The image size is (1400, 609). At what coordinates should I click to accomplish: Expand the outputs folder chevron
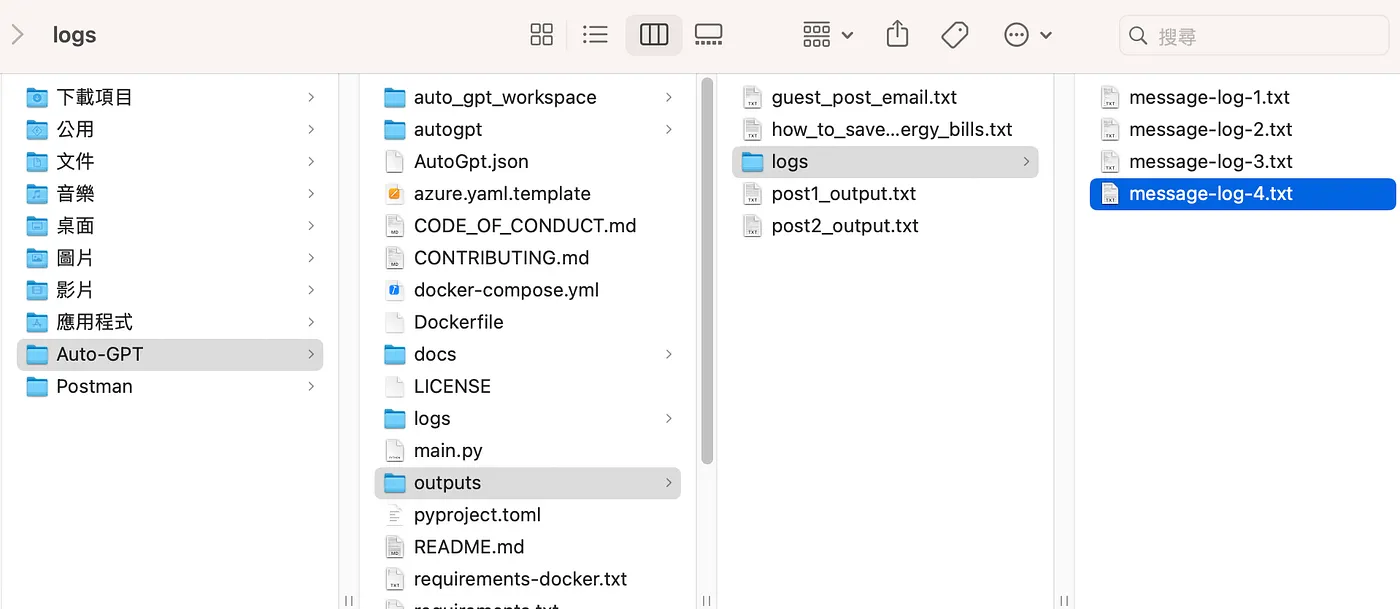coord(668,482)
